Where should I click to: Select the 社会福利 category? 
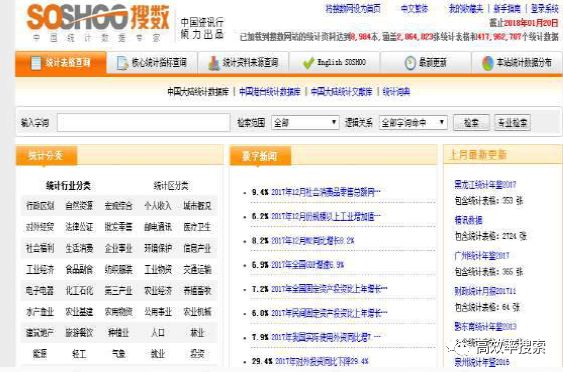coord(40,248)
